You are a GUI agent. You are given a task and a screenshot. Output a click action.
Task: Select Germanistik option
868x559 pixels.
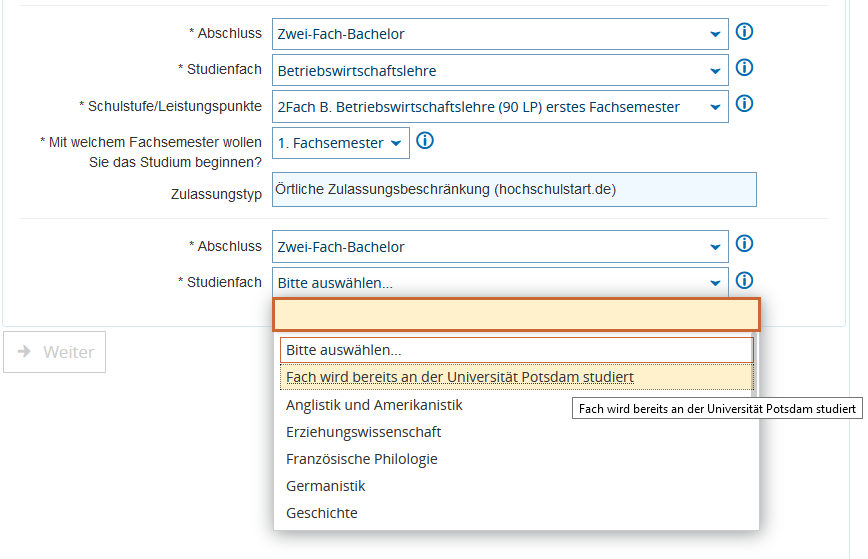516,486
